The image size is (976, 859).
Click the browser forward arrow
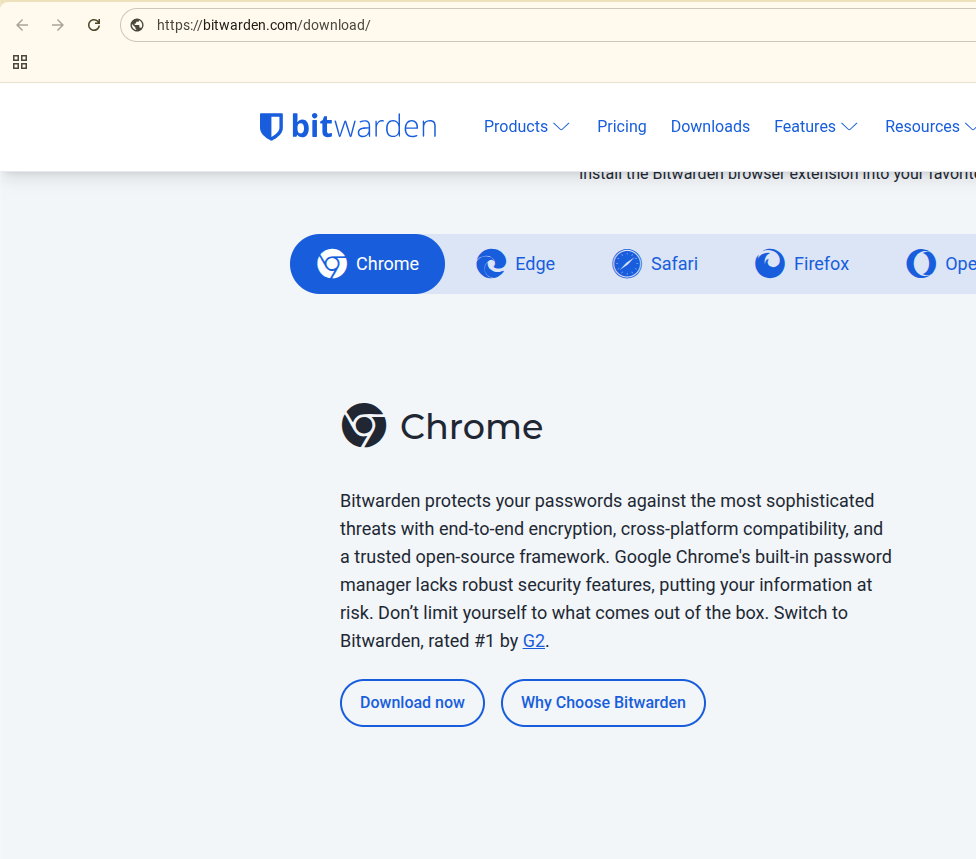click(58, 25)
